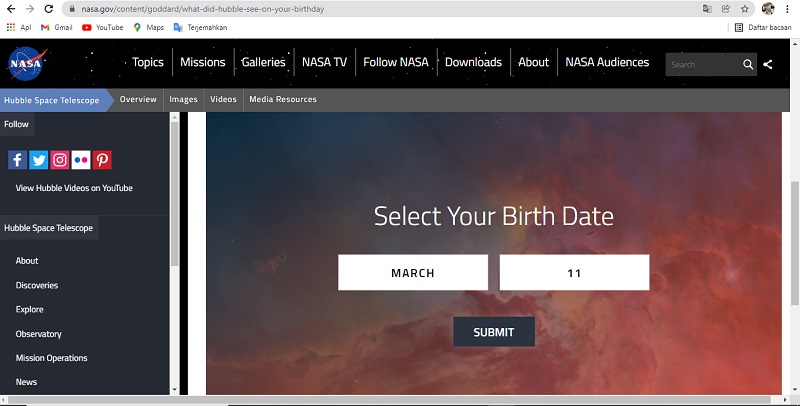Open the Topics menu
800x406 pixels.
click(148, 62)
